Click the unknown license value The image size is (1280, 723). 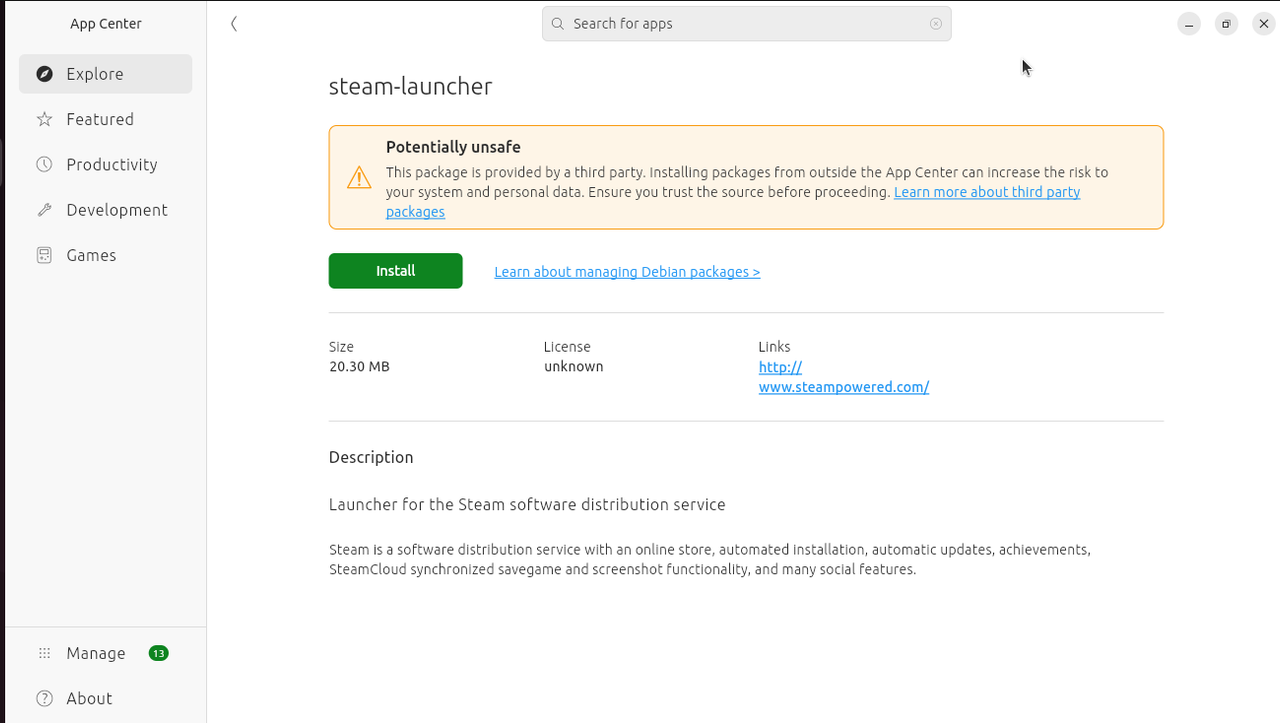pyautogui.click(x=574, y=367)
